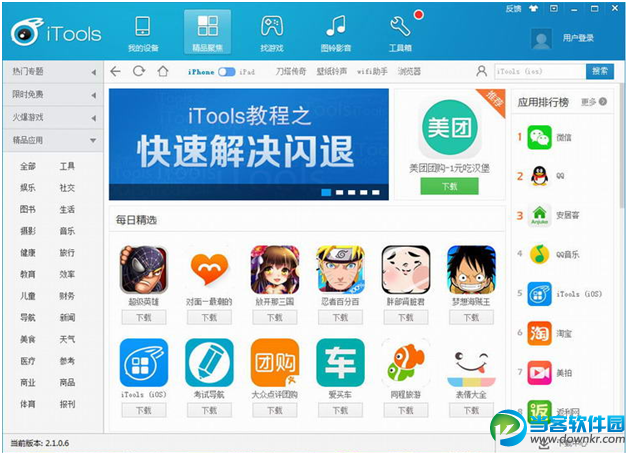Select 天气 category
Image resolution: width=626 pixels, height=453 pixels.
67,339
